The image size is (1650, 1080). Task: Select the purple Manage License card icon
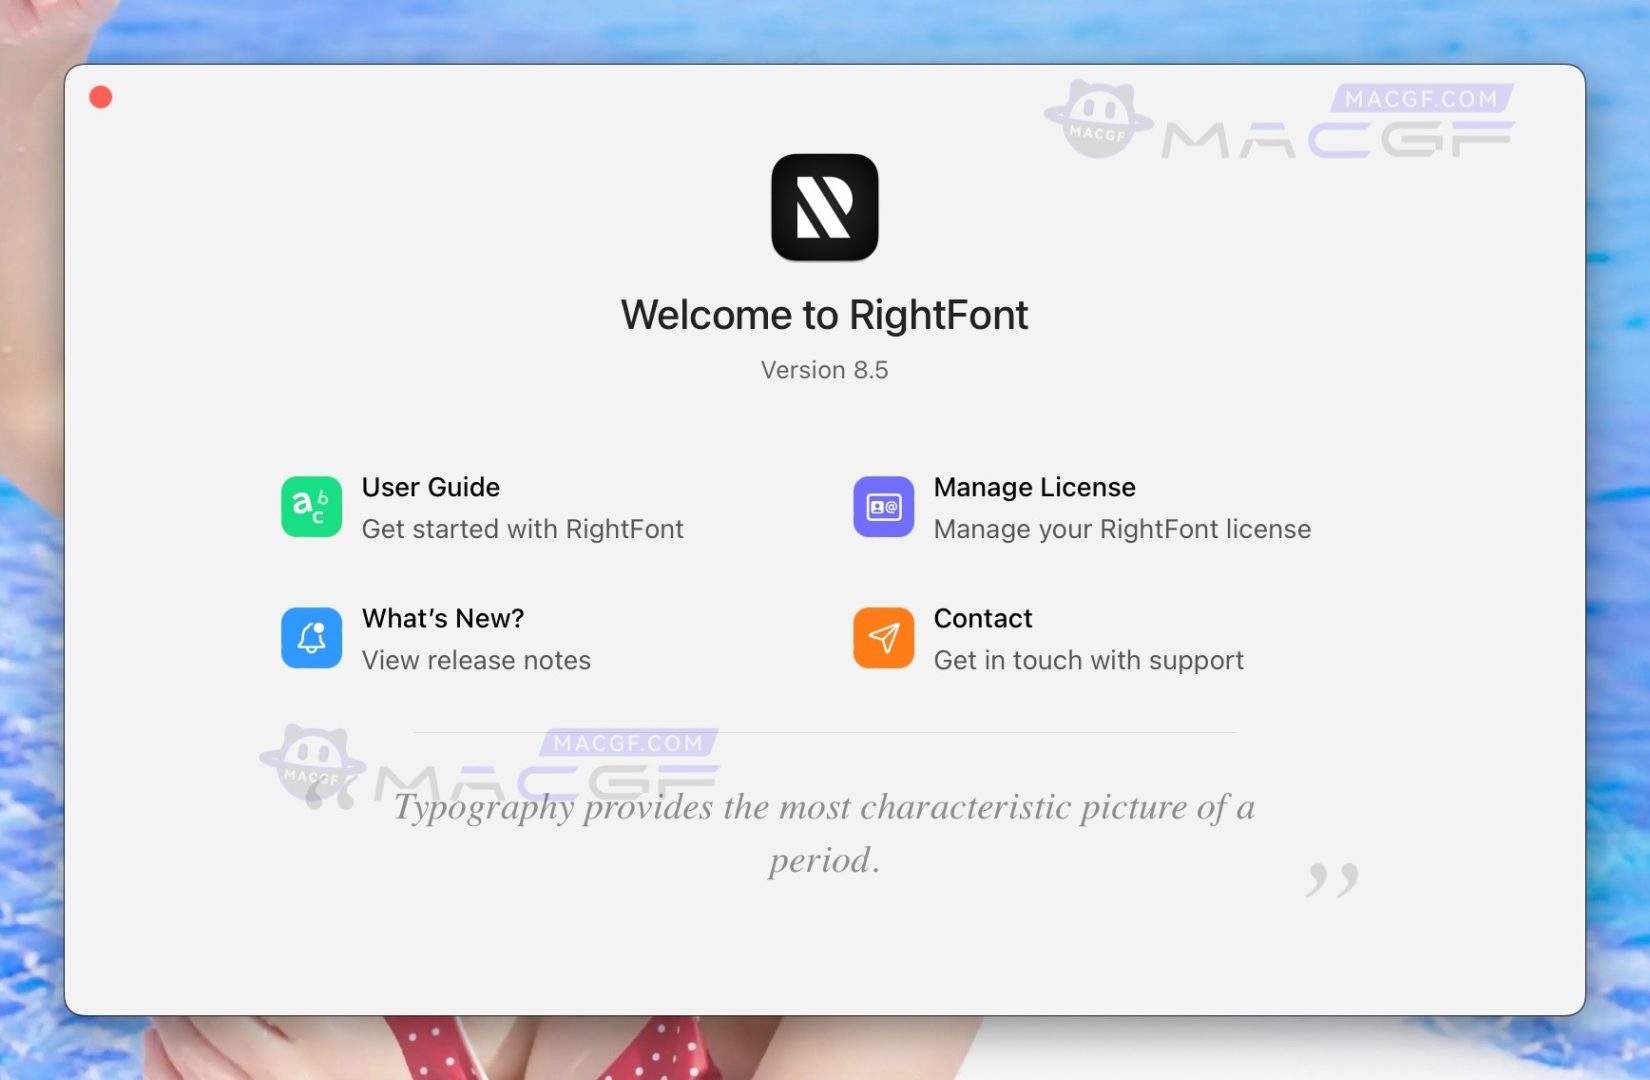point(883,507)
